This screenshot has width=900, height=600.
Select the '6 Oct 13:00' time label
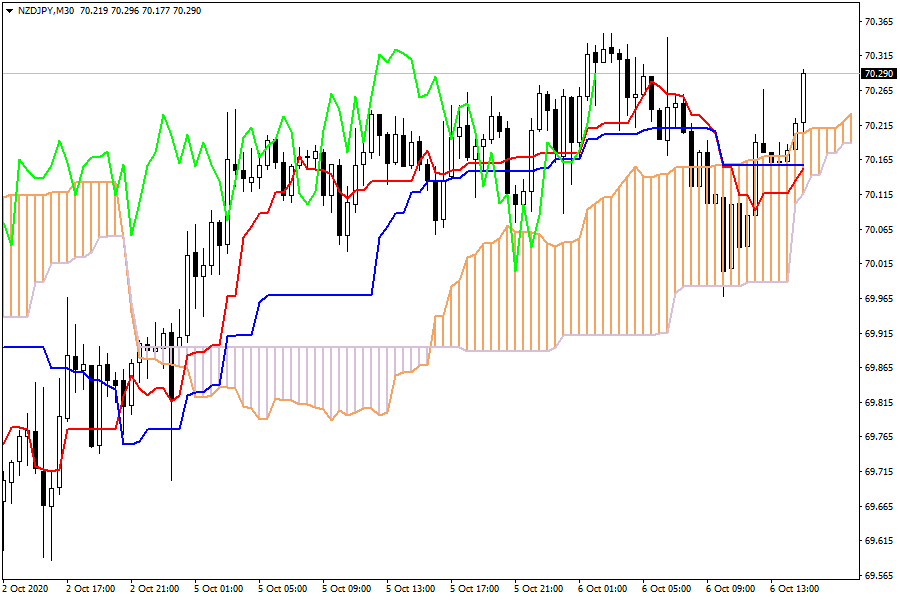coord(795,589)
